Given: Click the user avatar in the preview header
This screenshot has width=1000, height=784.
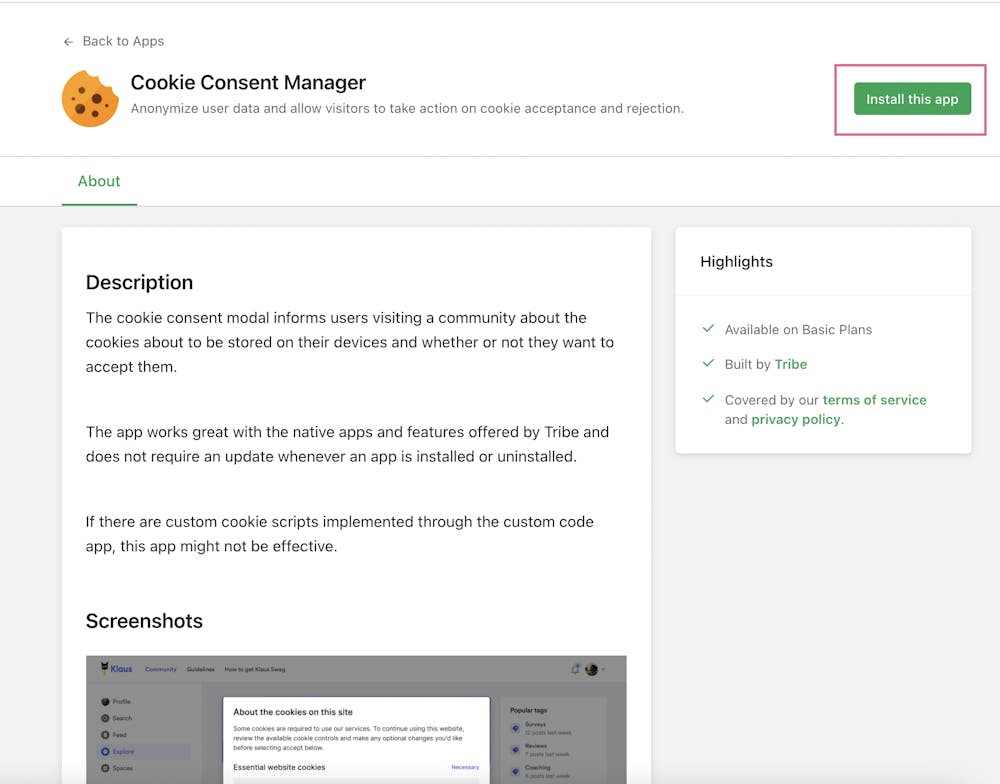Looking at the screenshot, I should pos(592,669).
